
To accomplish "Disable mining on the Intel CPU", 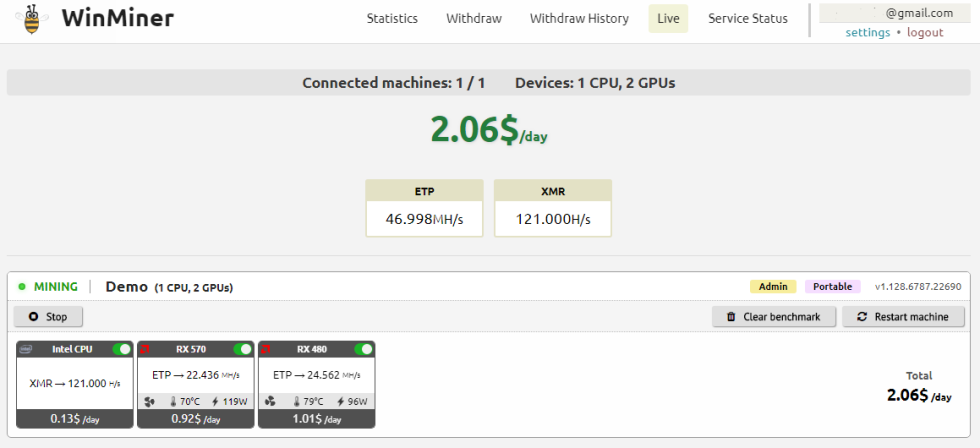I will click(x=122, y=349).
